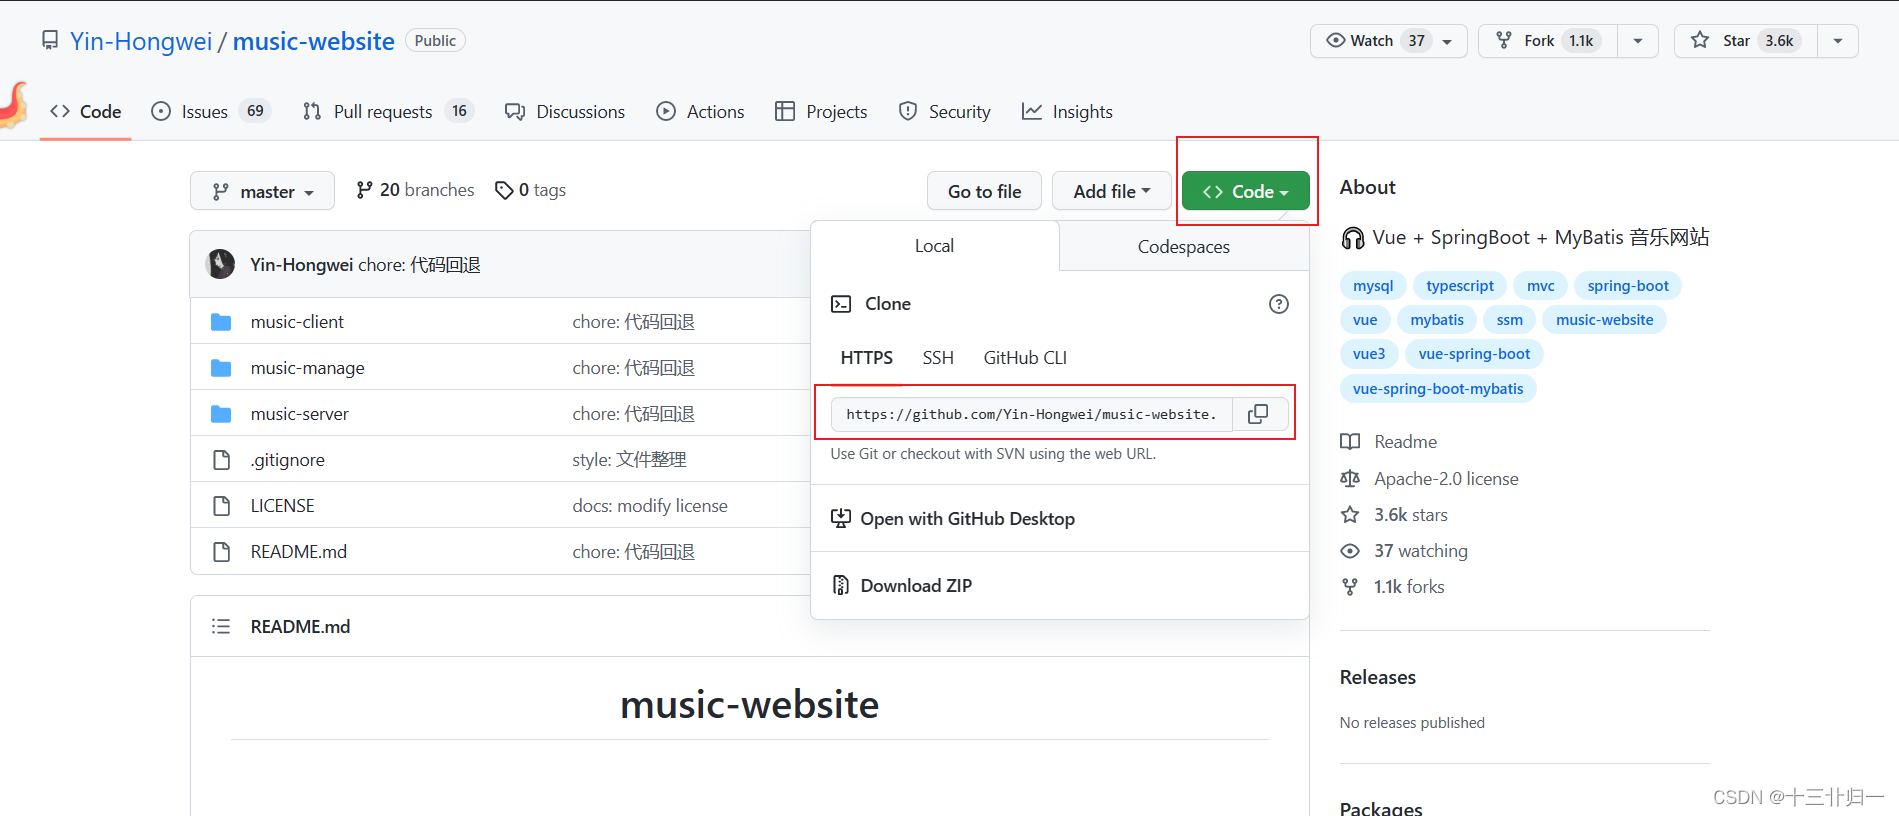Click the desktop download icon for GitHub Desktop
This screenshot has width=1899, height=816.
[x=841, y=518]
